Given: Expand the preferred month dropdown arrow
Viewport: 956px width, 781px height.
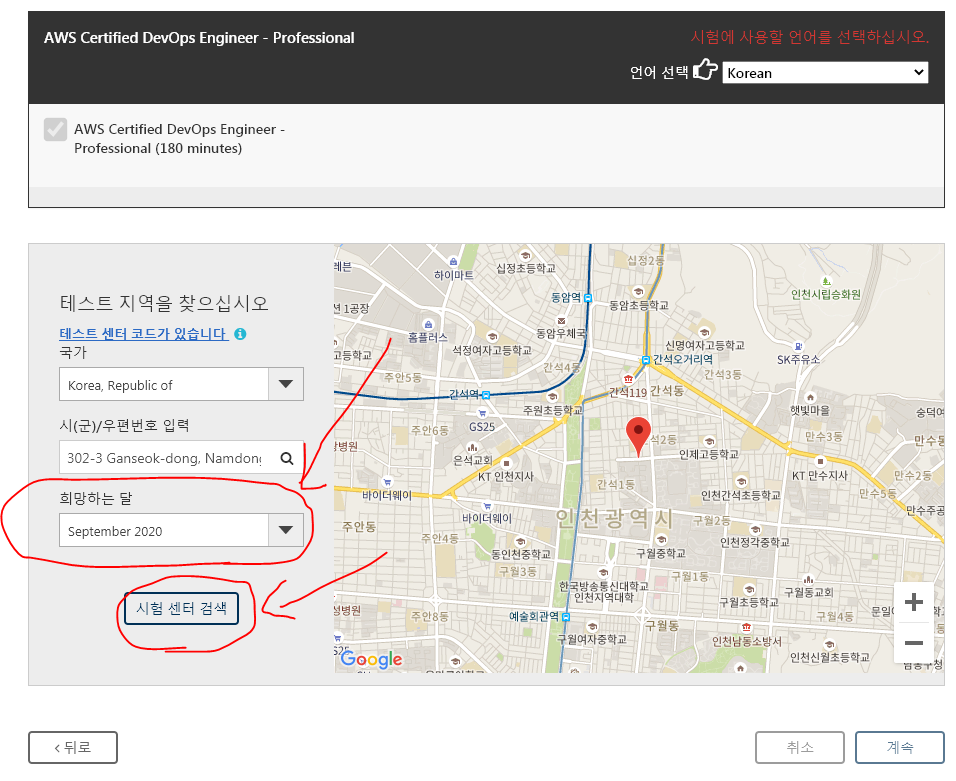Looking at the screenshot, I should coord(285,530).
